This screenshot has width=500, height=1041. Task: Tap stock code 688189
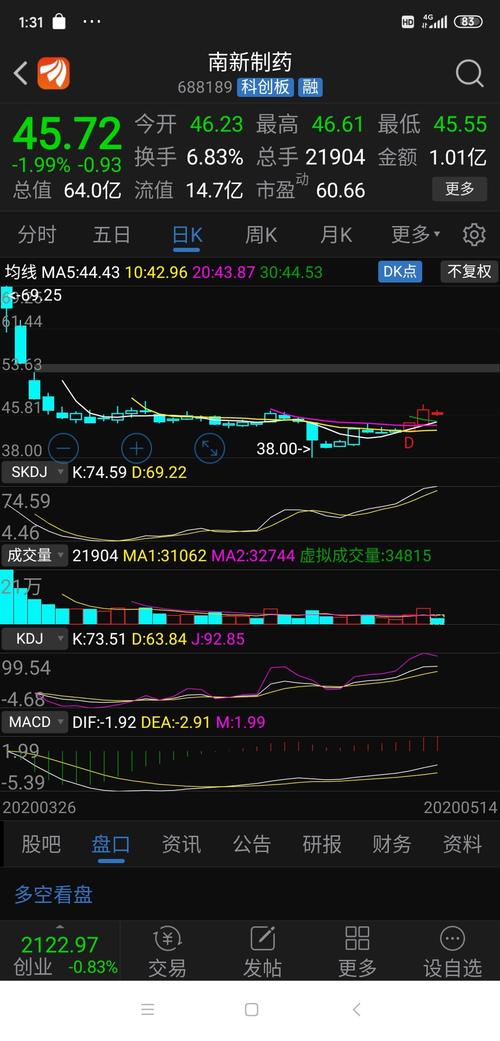pos(205,88)
